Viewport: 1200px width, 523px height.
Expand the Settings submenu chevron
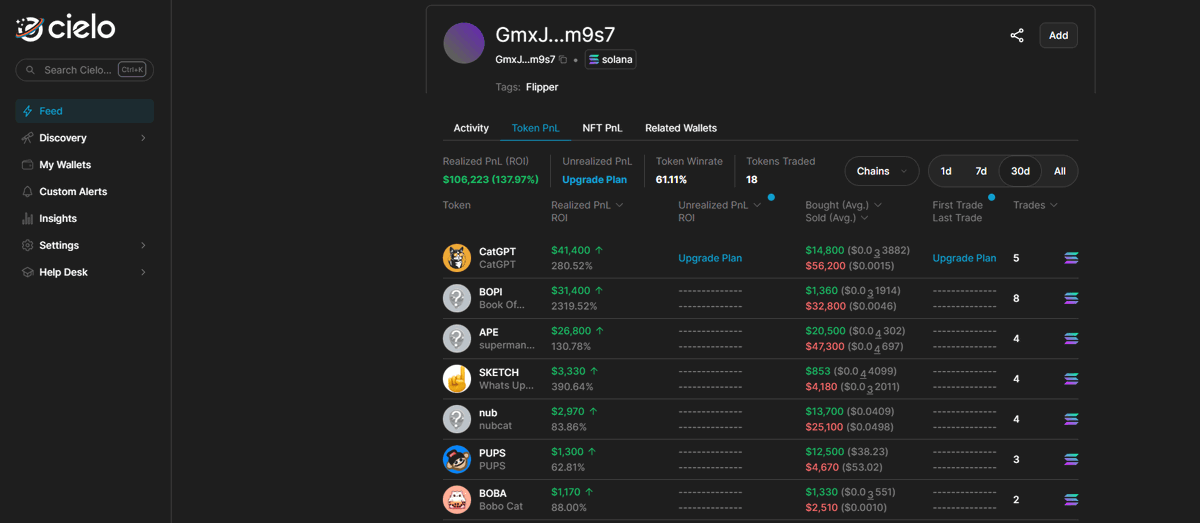pyautogui.click(x=143, y=245)
